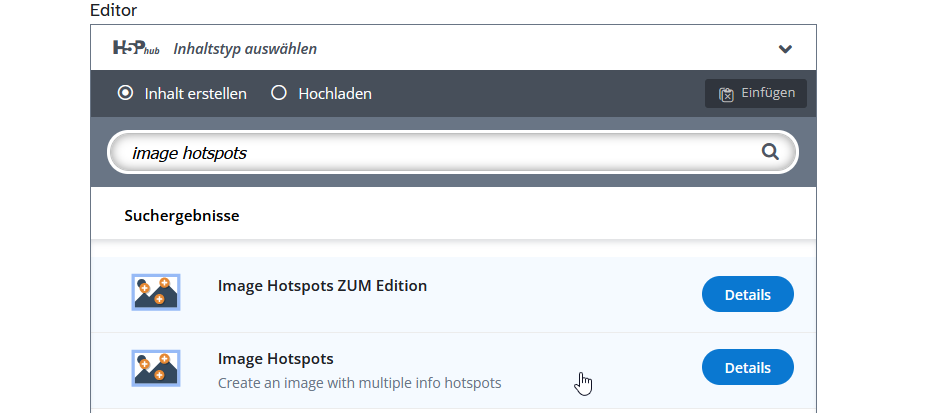
Task: Click the standard Image Hotspots content type icon
Action: click(156, 367)
